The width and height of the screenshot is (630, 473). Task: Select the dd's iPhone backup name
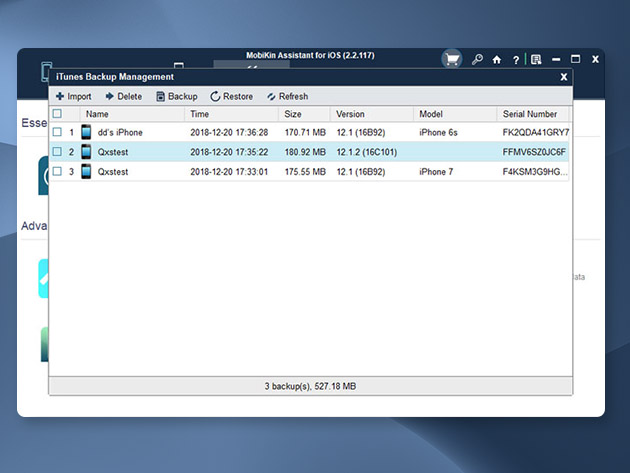[120, 133]
